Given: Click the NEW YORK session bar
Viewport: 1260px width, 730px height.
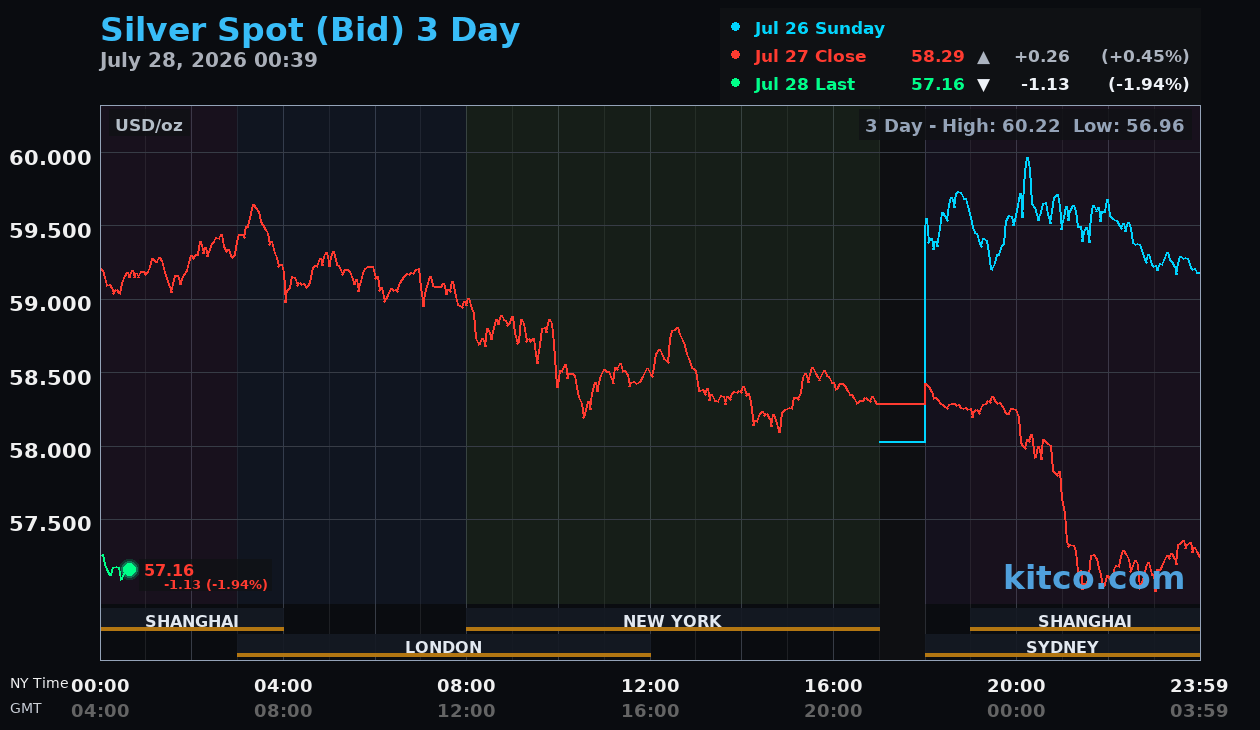Looking at the screenshot, I should (672, 620).
